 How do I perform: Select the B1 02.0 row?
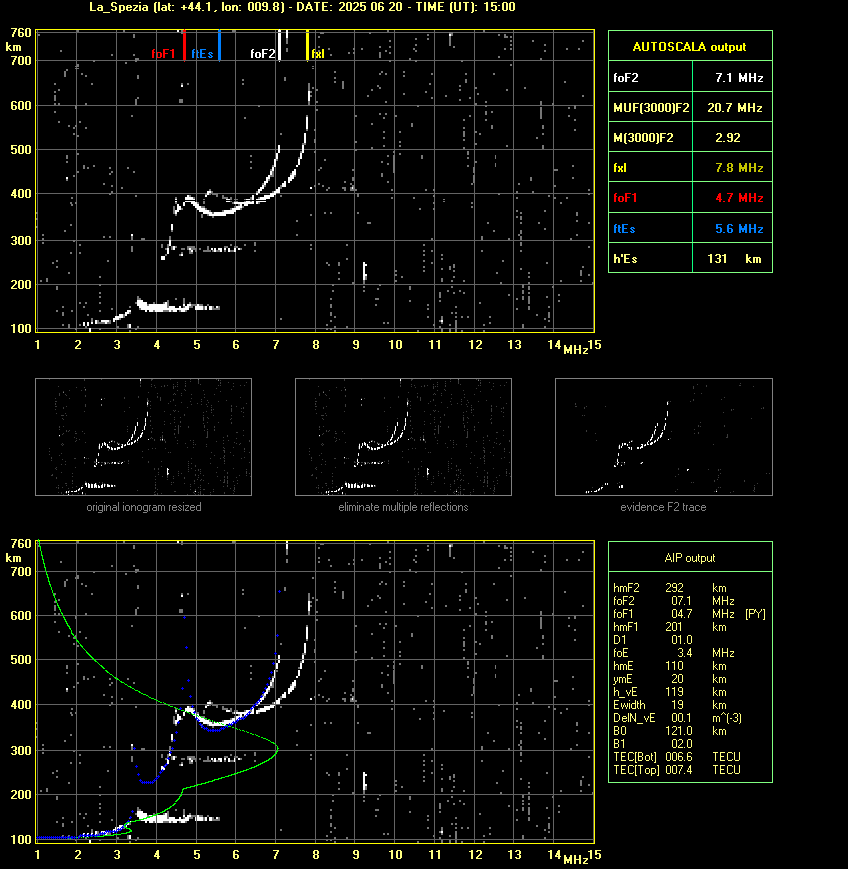coord(653,744)
